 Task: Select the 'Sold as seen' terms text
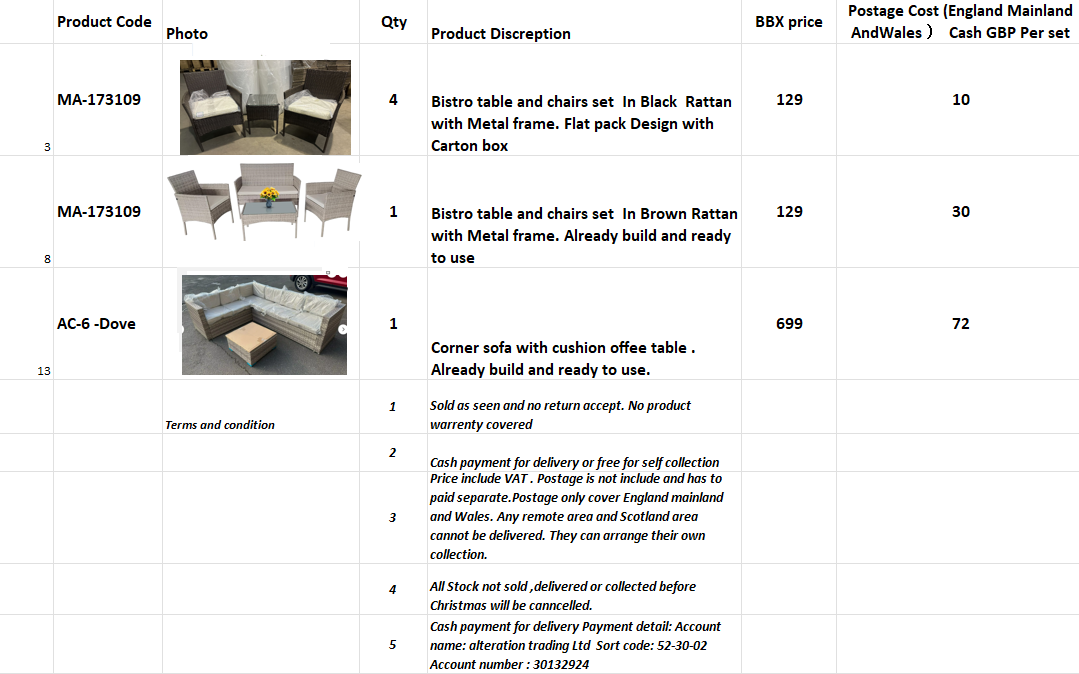pyautogui.click(x=560, y=415)
